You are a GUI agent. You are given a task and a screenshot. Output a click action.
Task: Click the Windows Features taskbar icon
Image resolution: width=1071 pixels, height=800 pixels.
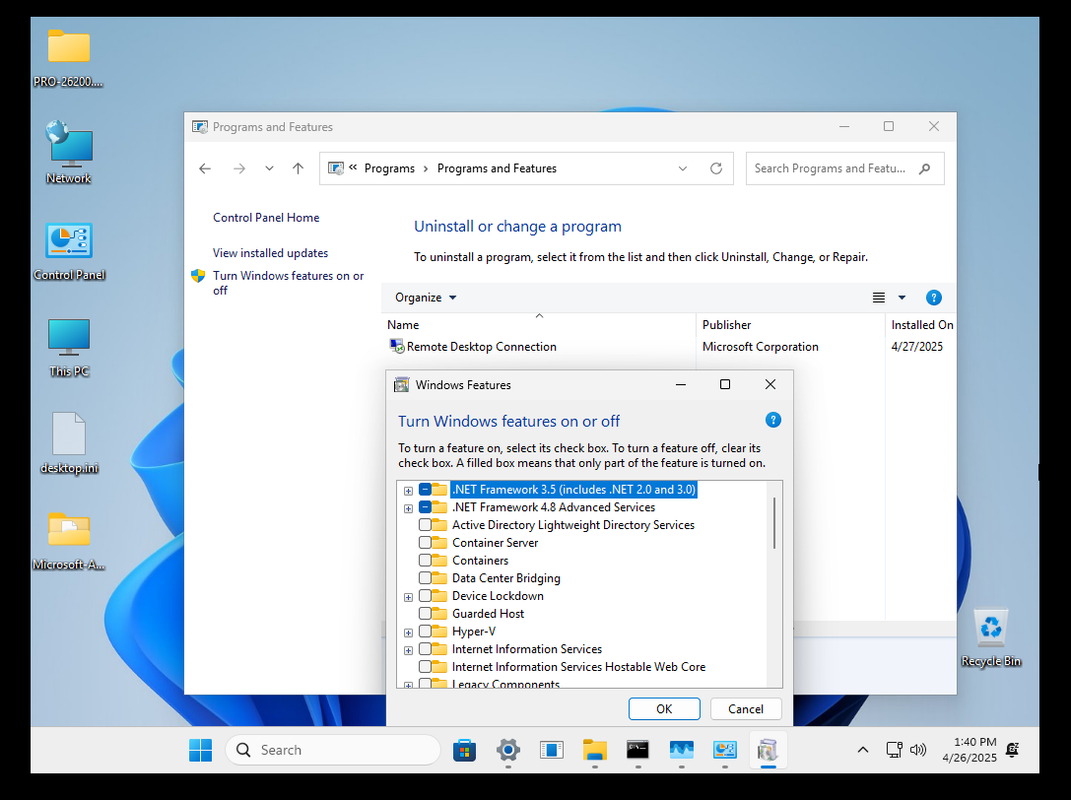768,750
